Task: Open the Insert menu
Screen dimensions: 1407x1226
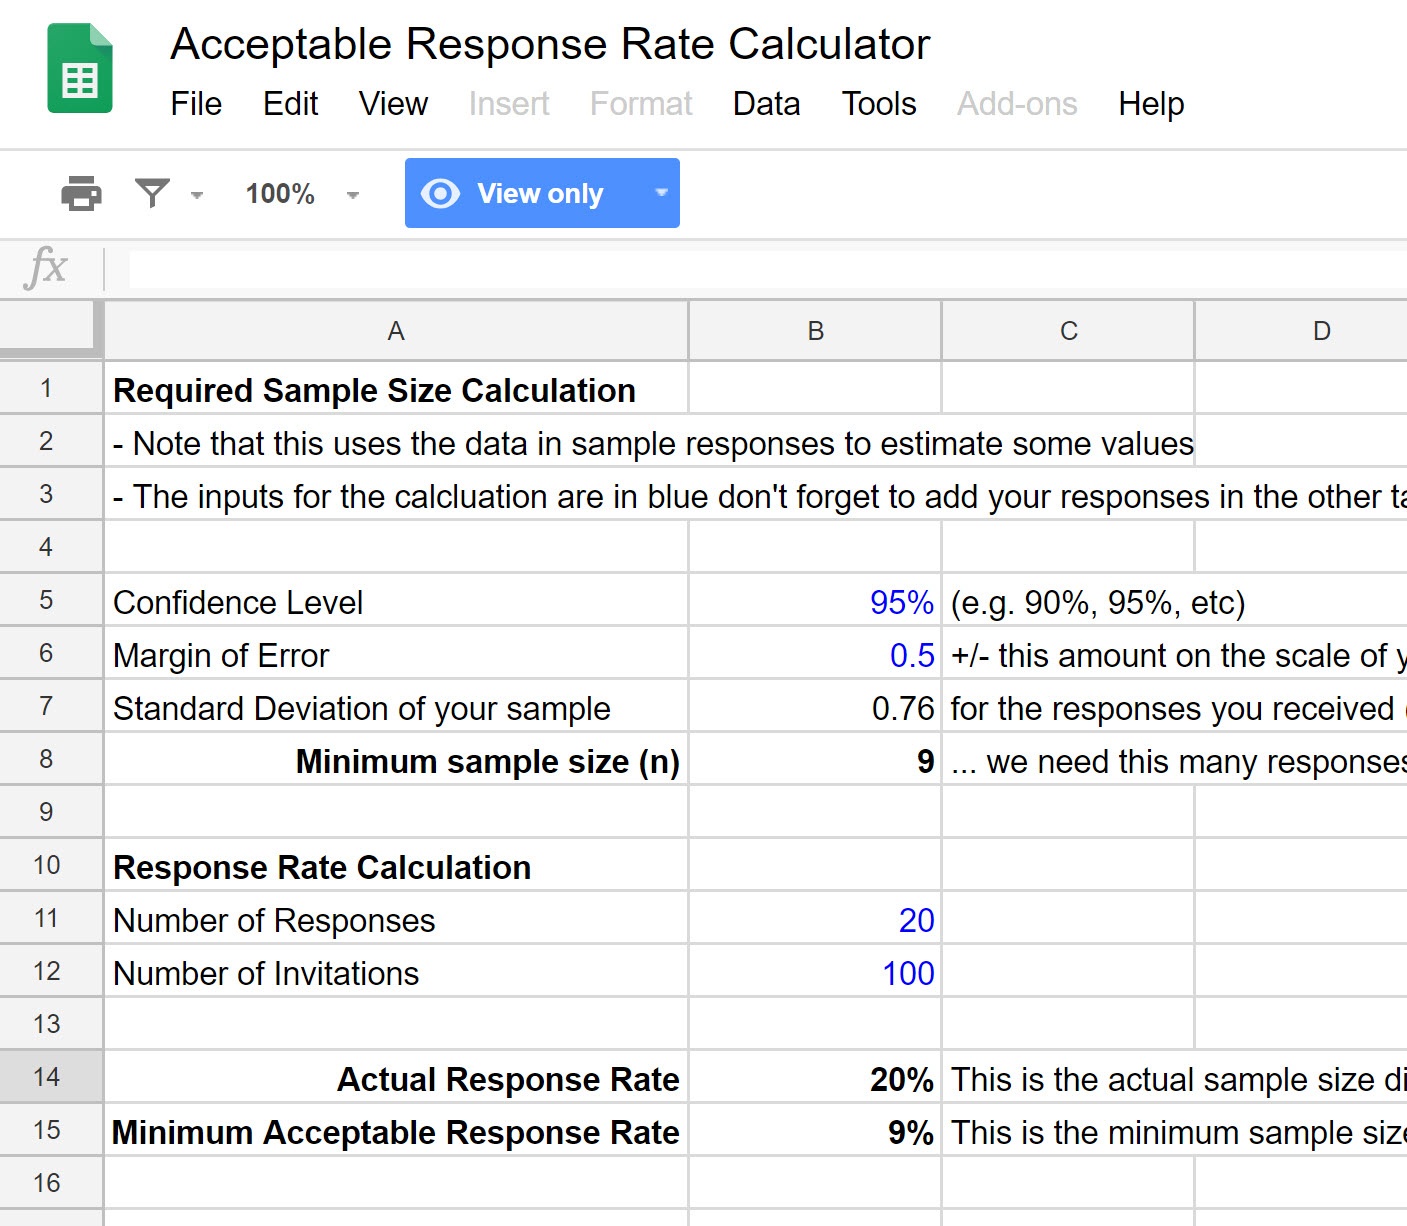Action: coord(509,104)
